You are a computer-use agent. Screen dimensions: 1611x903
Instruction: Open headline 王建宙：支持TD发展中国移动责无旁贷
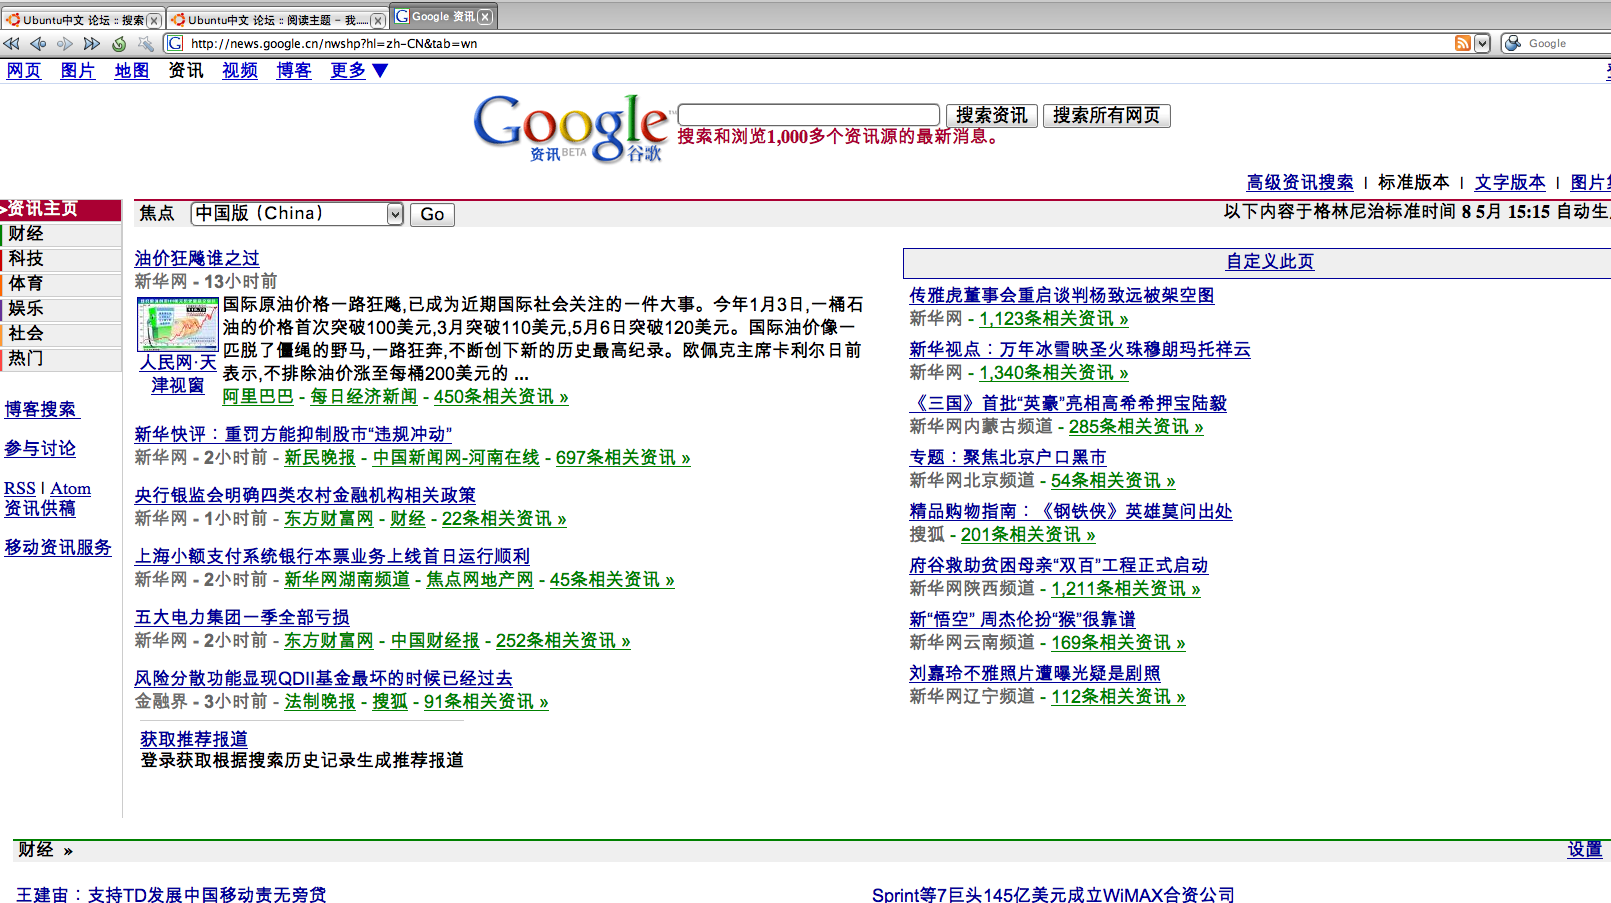(171, 894)
